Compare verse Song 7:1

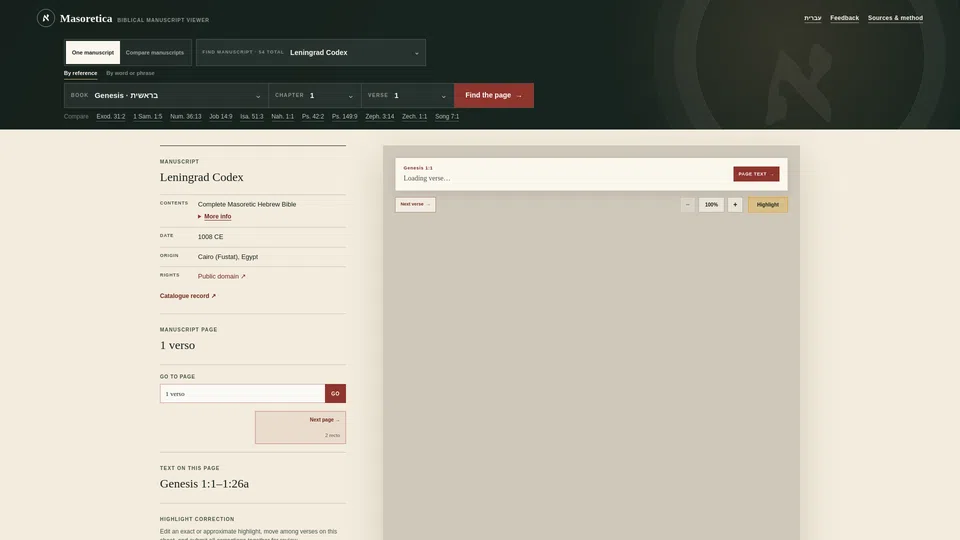[447, 116]
